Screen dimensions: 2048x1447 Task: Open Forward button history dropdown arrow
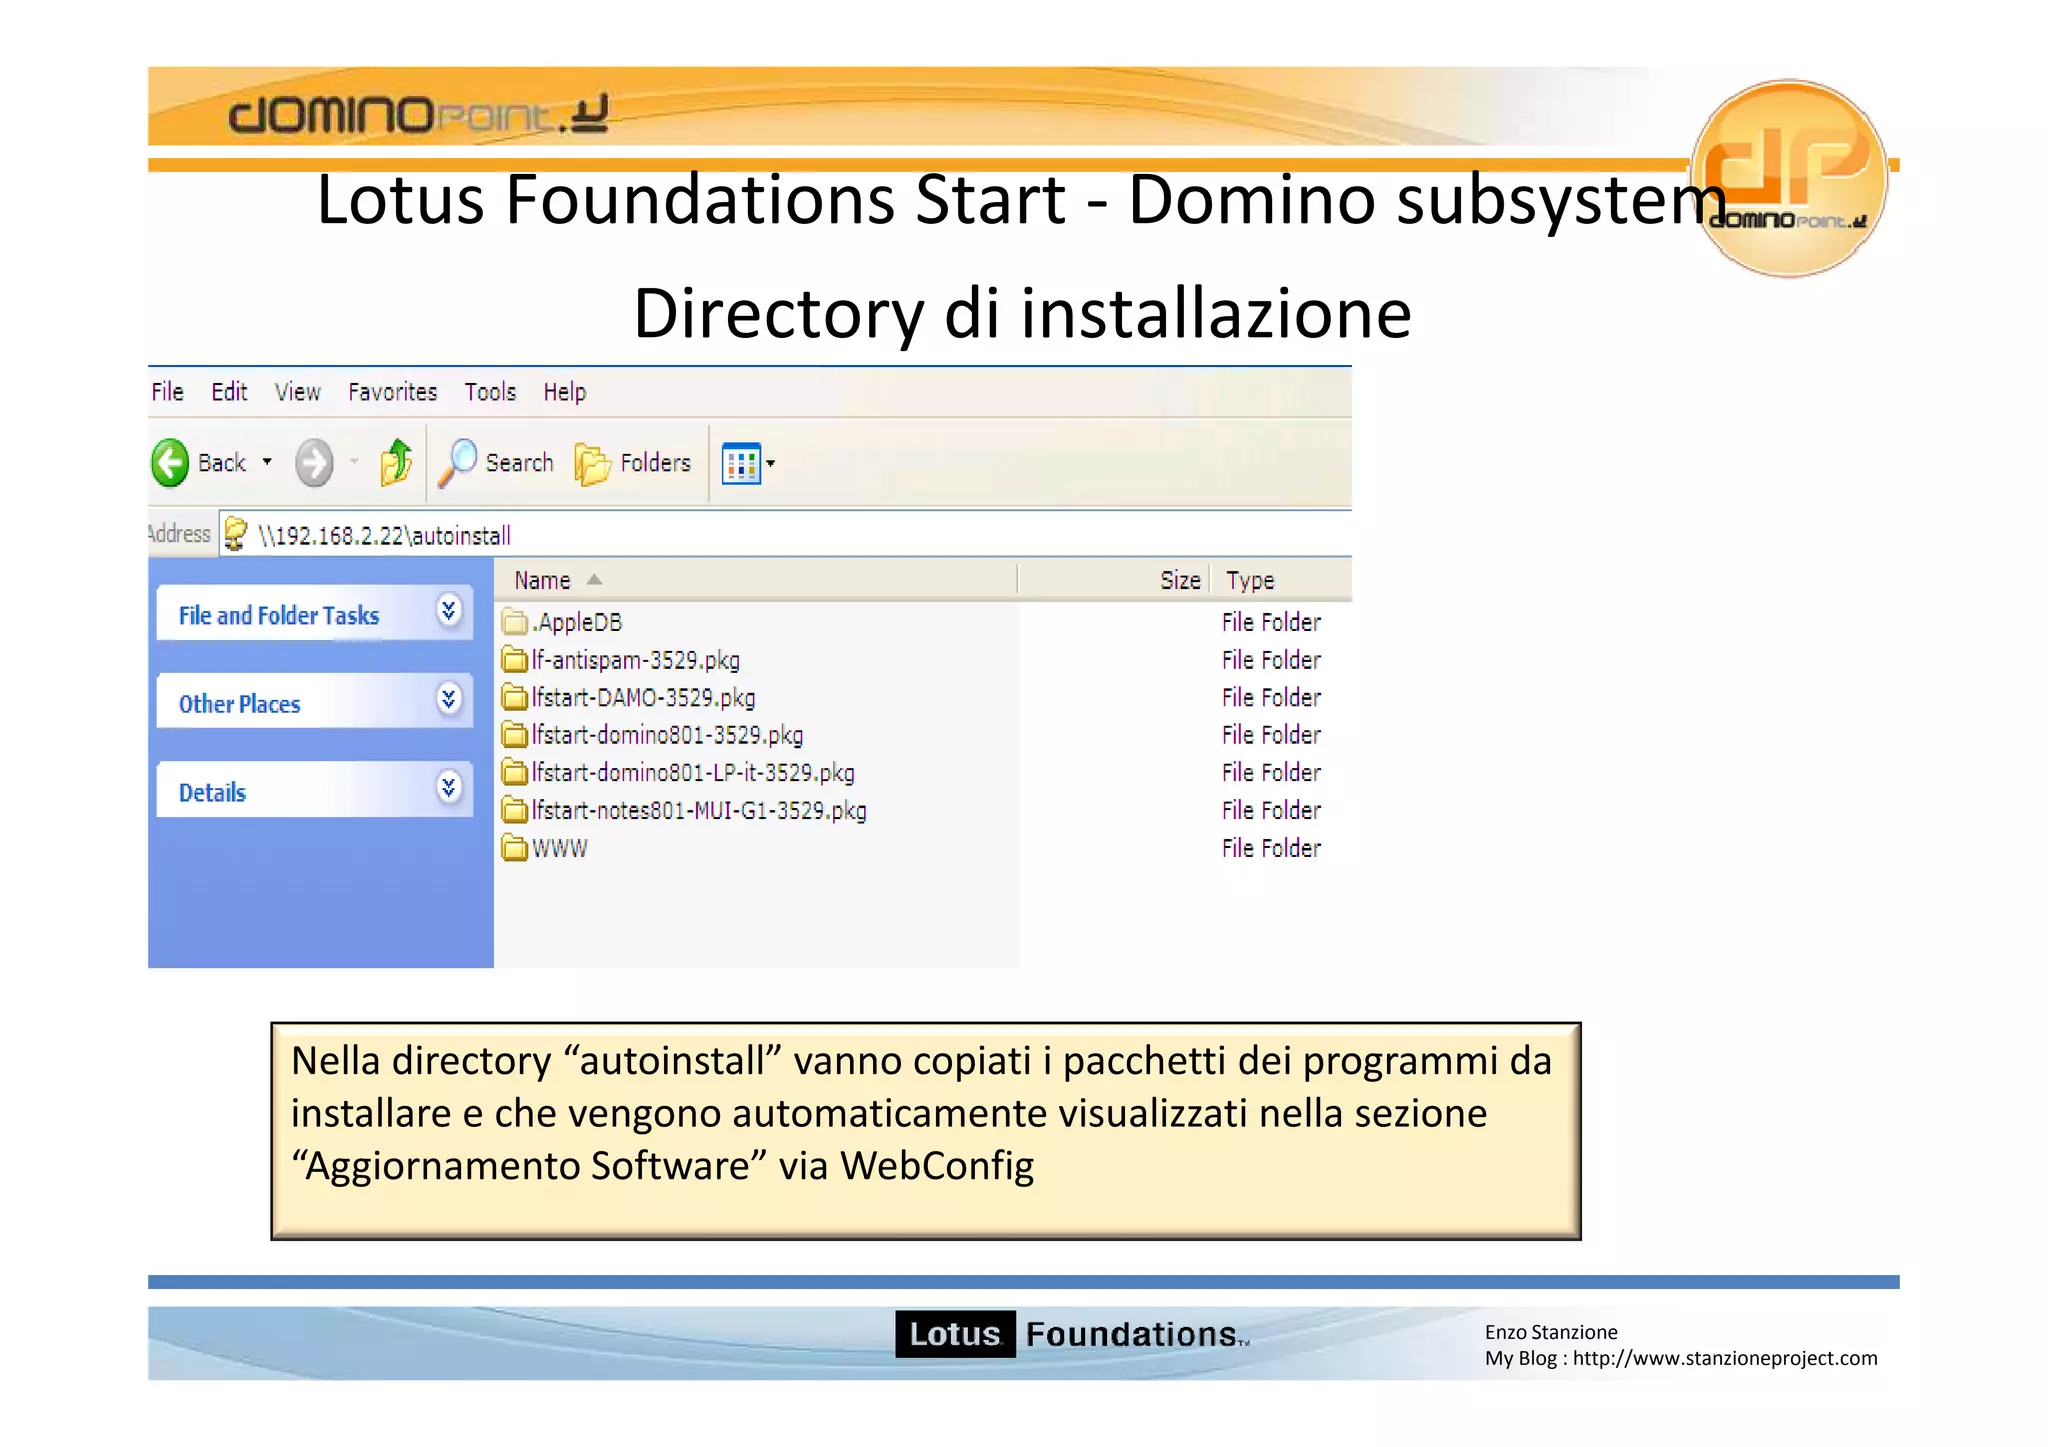click(x=354, y=462)
